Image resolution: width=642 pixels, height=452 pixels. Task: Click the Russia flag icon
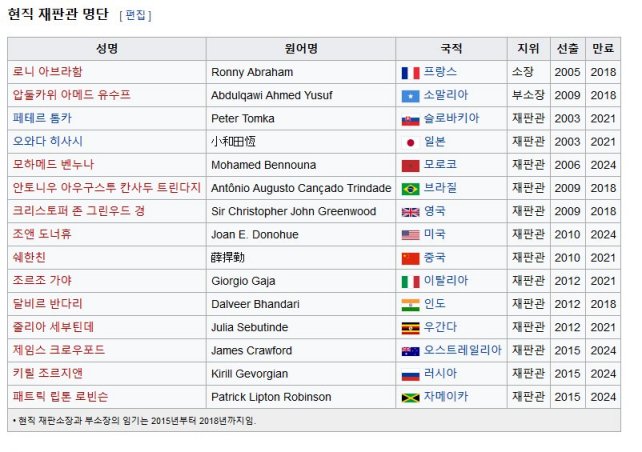click(x=410, y=374)
